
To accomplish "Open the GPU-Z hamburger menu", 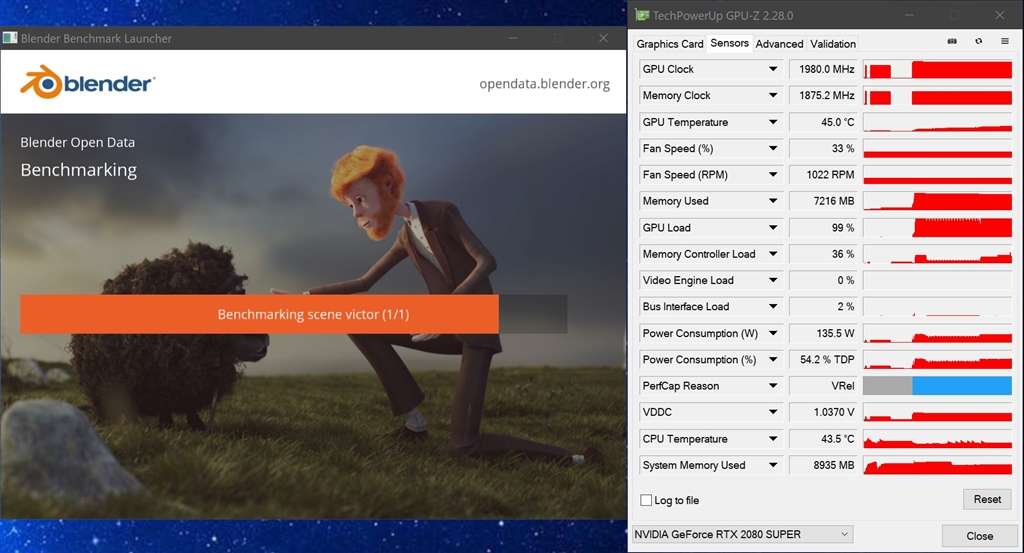I will (1004, 41).
